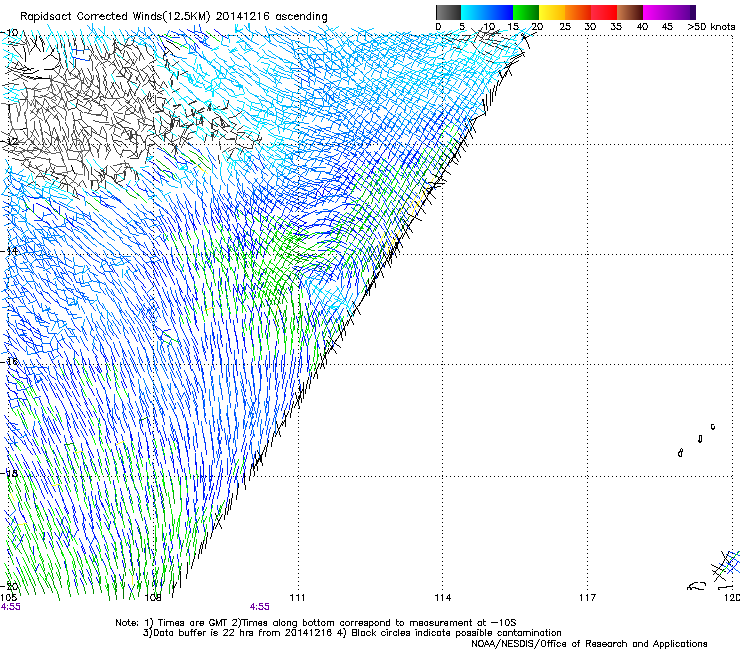Screen dimensions: 740x650
Task: Pick the orange 25-30 knots legend segment
Action: tap(578, 12)
